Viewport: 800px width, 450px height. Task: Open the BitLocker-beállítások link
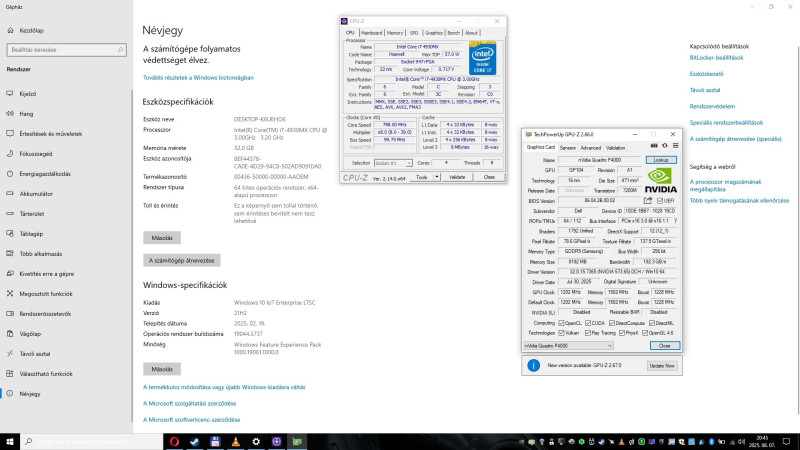716,58
